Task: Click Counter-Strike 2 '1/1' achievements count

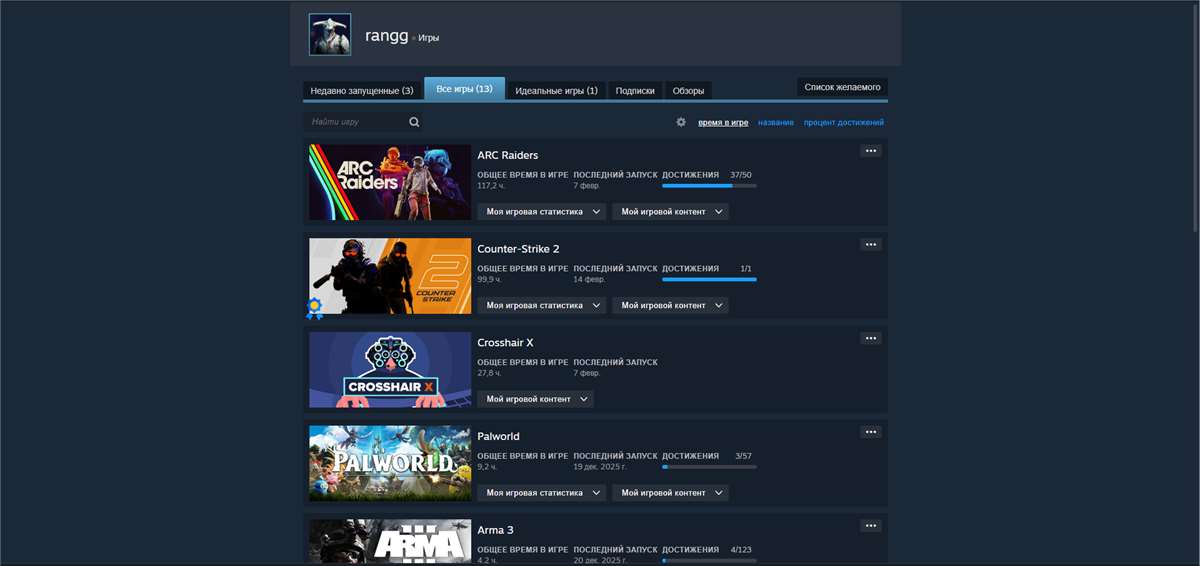Action: point(746,269)
